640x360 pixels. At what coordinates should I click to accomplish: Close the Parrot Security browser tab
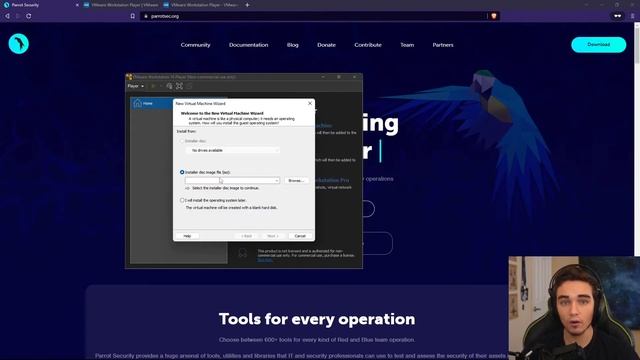(x=77, y=5)
